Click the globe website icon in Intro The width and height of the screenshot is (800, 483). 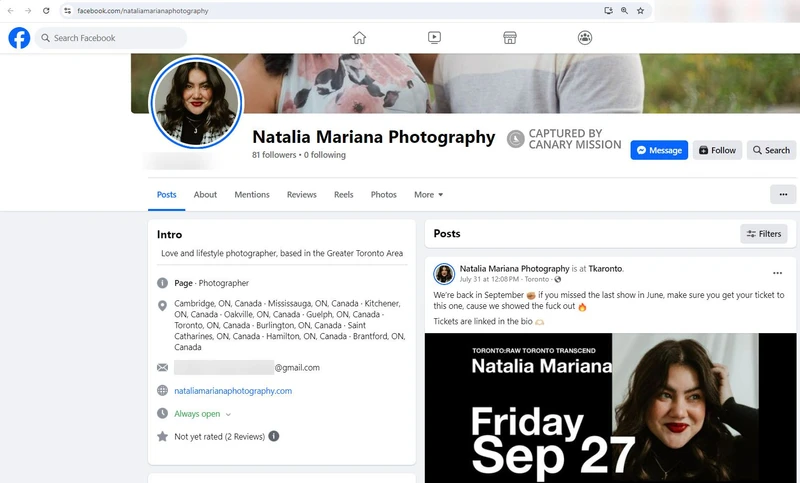[x=162, y=391]
